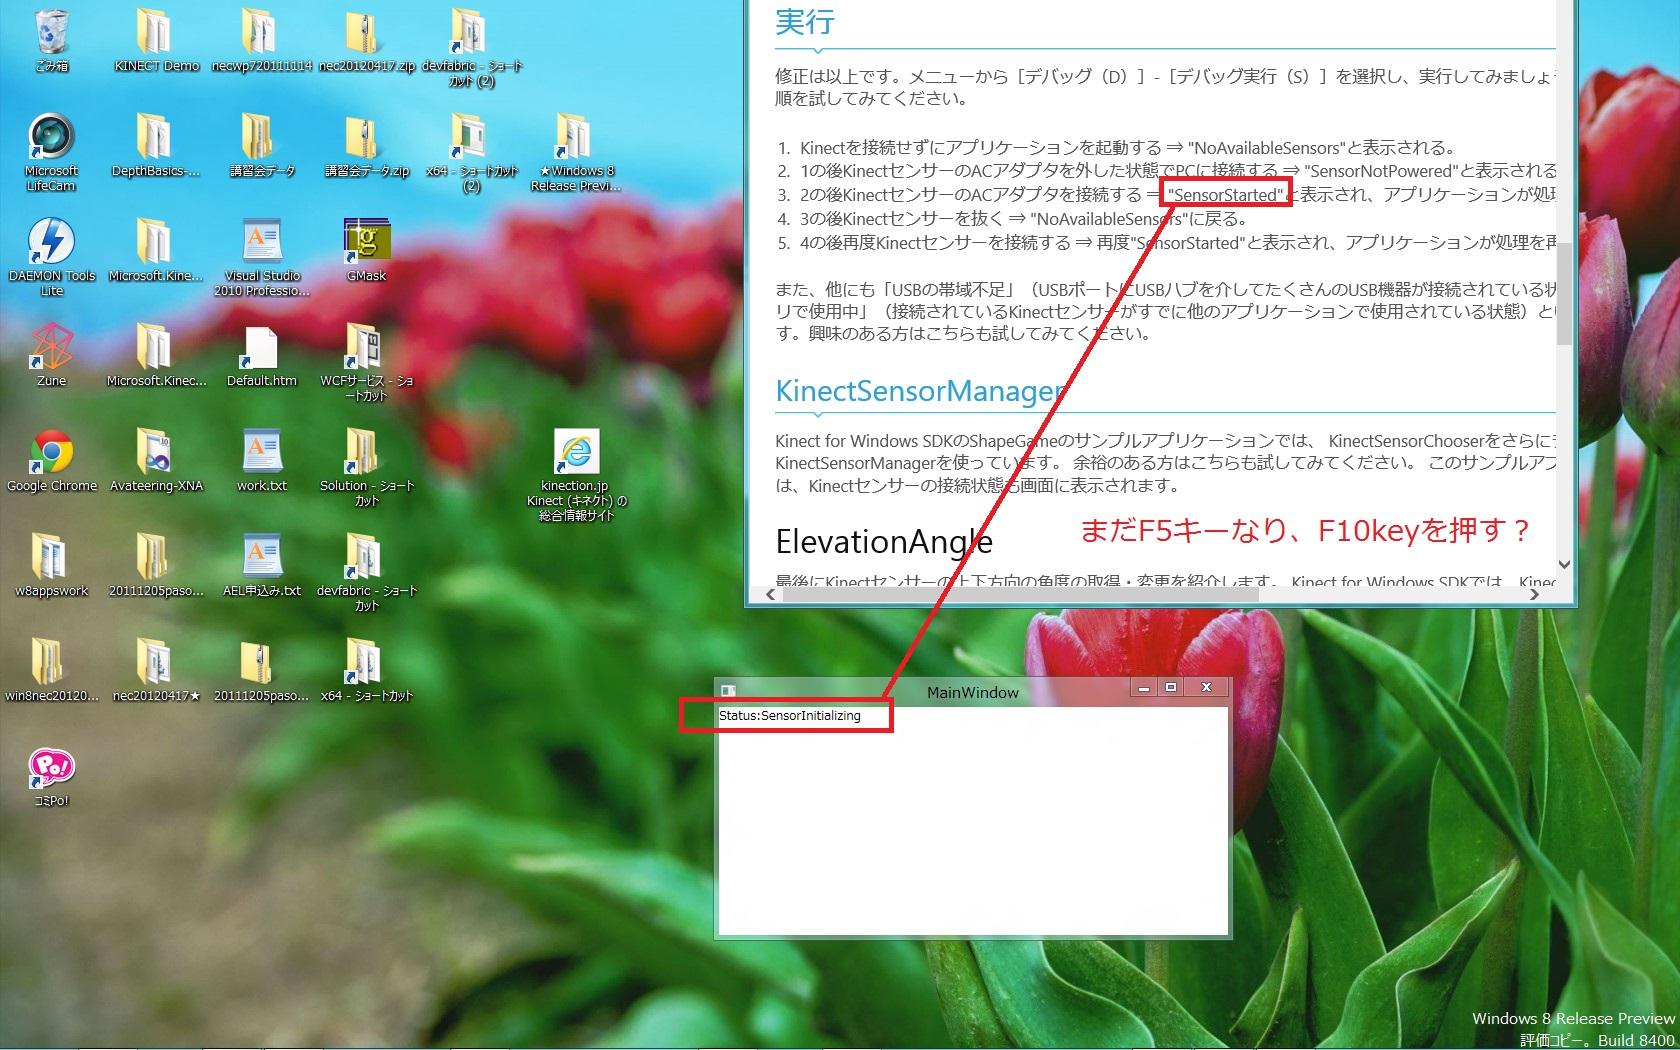The height and width of the screenshot is (1050, 1680).
Task: Select the Solution - ショートカット icon
Action: click(366, 468)
